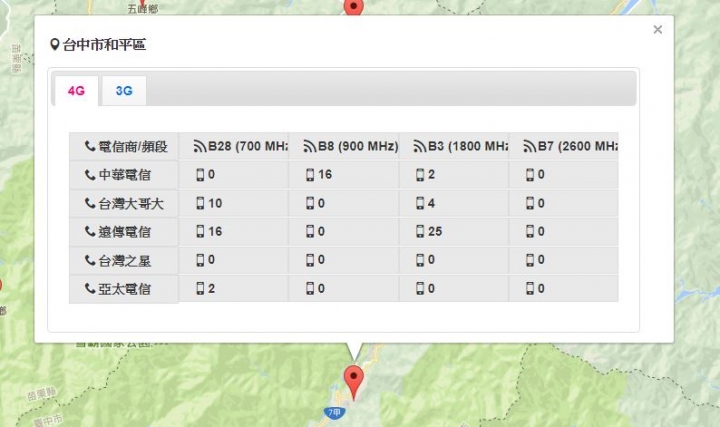Click the 台灣之星 carrier row header
This screenshot has height=427, width=720.
(124, 260)
